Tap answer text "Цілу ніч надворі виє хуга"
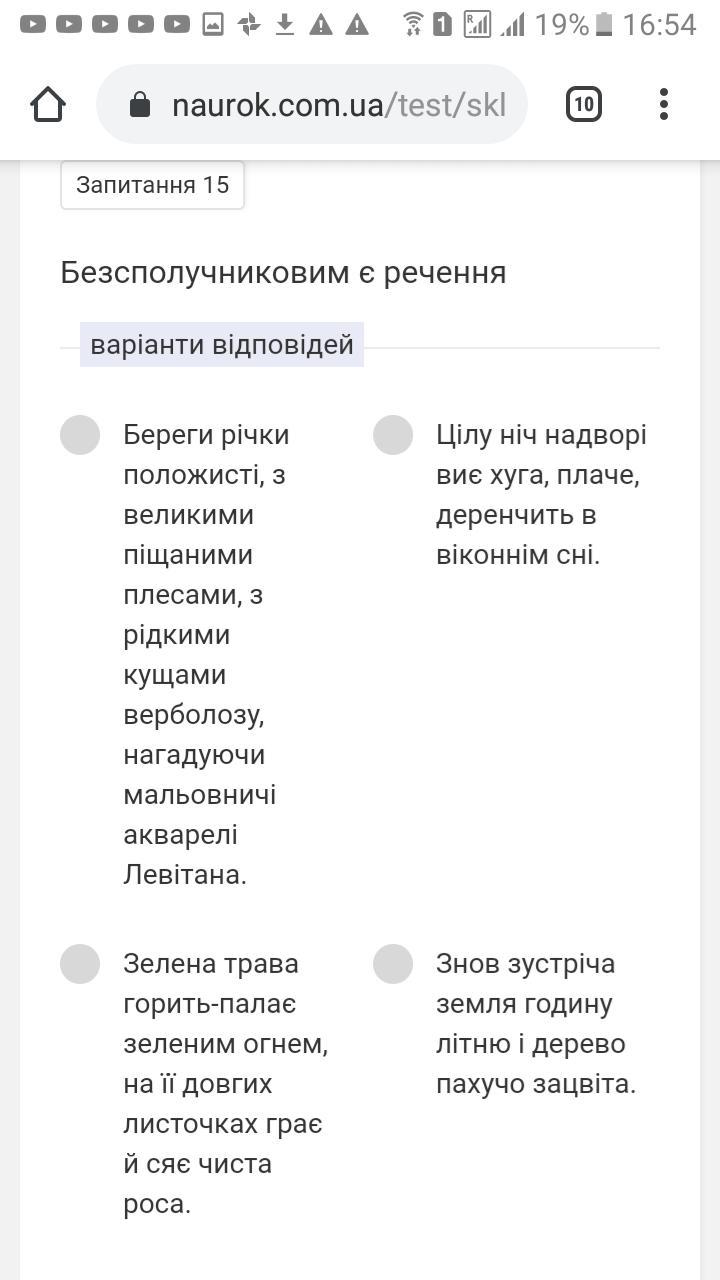The height and width of the screenshot is (1280, 720). click(x=541, y=495)
